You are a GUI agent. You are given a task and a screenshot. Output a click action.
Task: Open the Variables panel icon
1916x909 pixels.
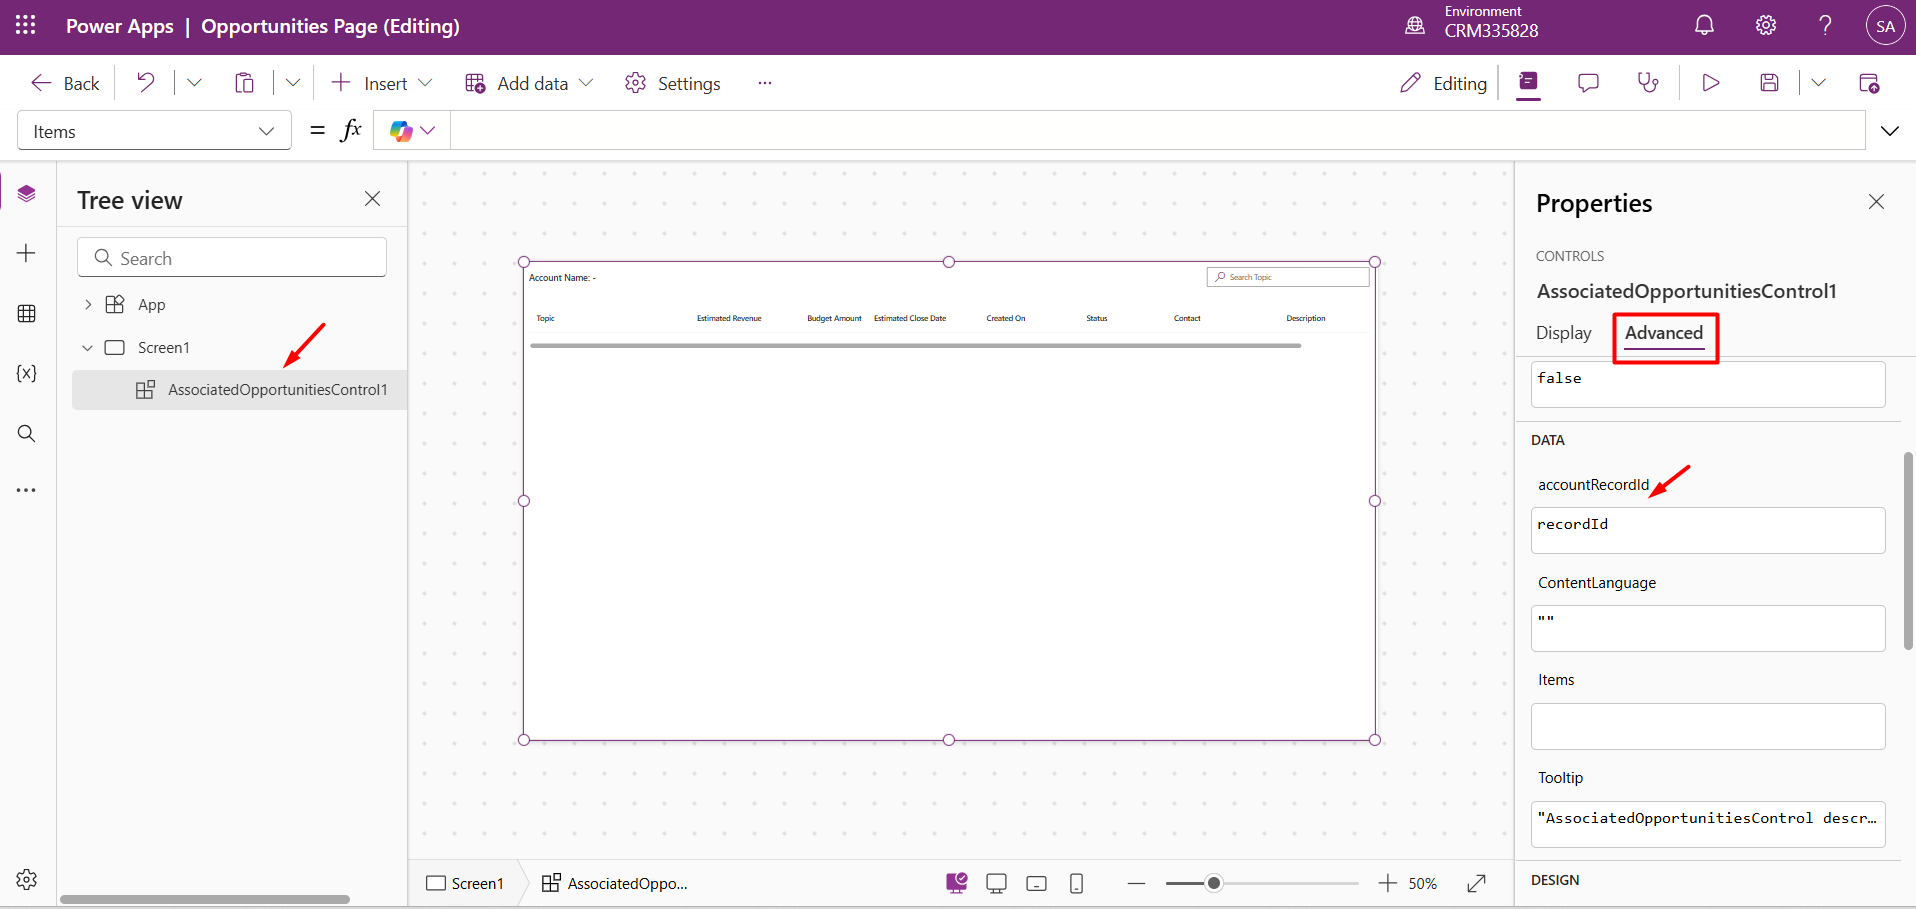click(27, 374)
